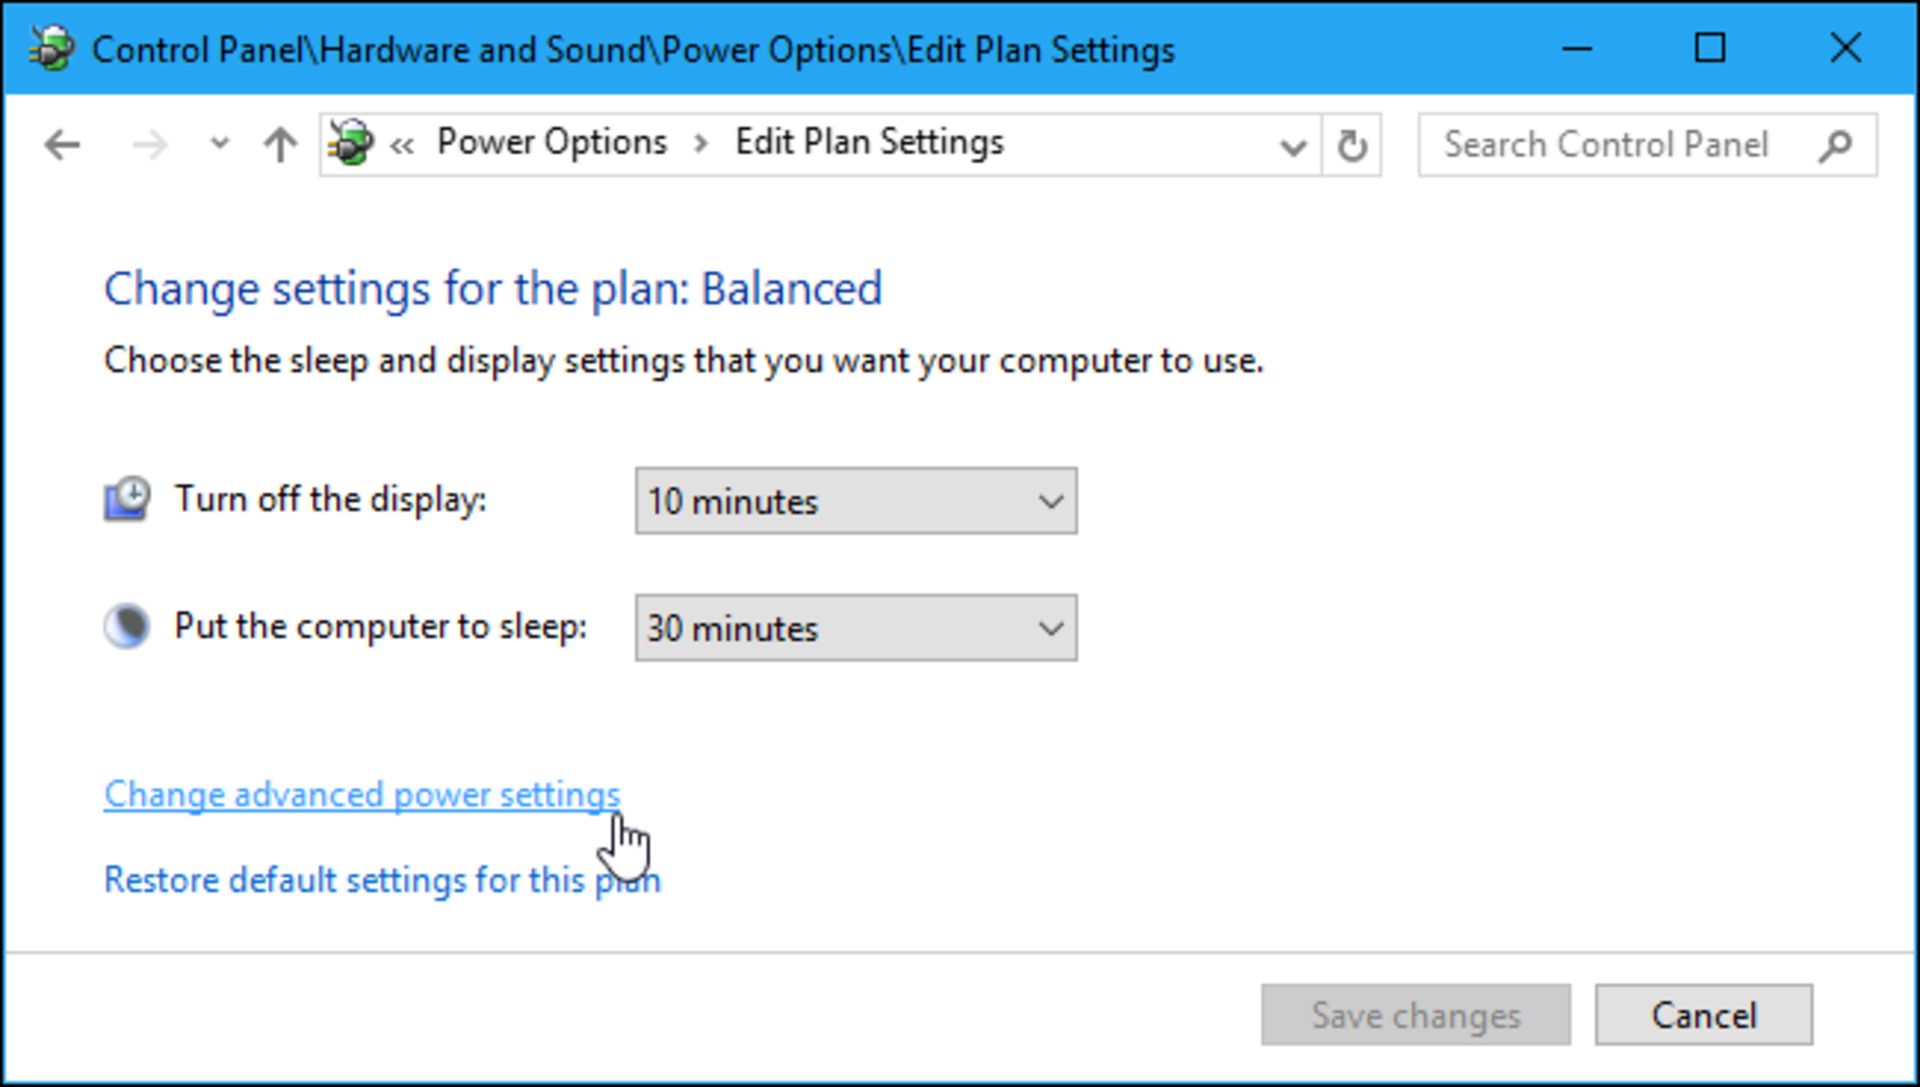The image size is (1920, 1087).
Task: Open Change advanced power settings
Action: [x=360, y=794]
